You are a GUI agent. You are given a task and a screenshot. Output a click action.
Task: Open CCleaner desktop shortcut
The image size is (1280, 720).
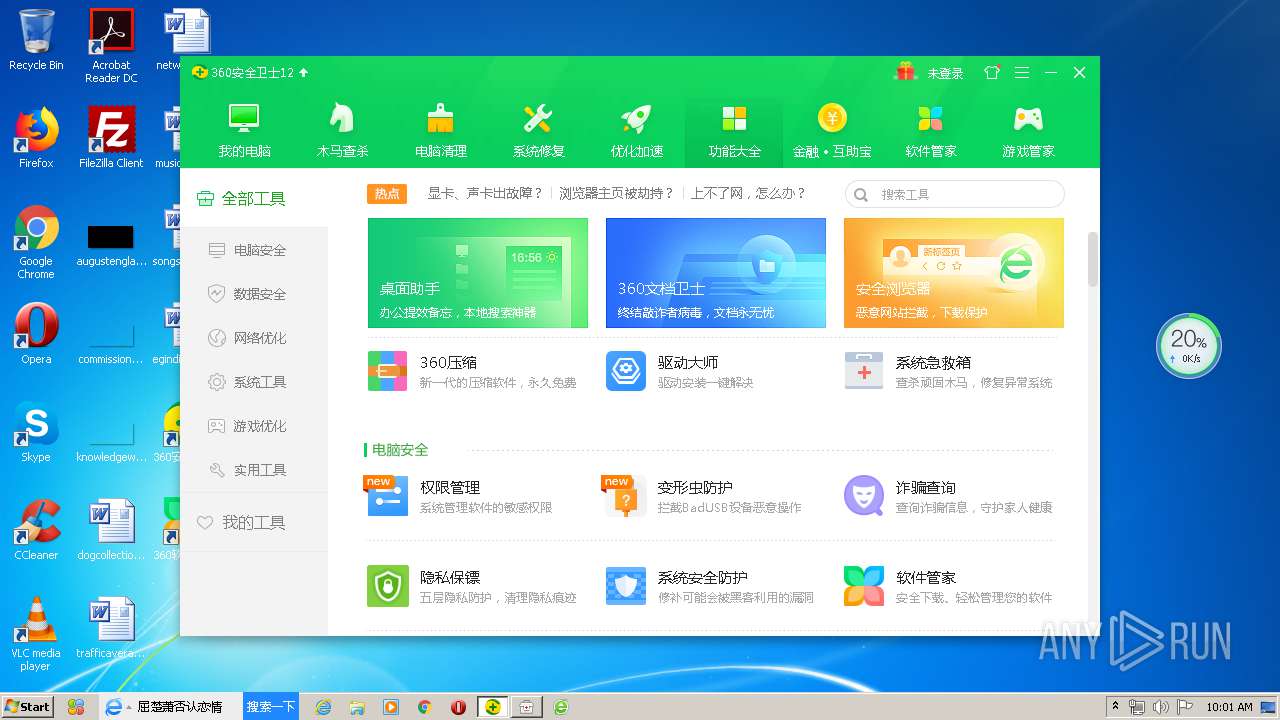[36, 530]
